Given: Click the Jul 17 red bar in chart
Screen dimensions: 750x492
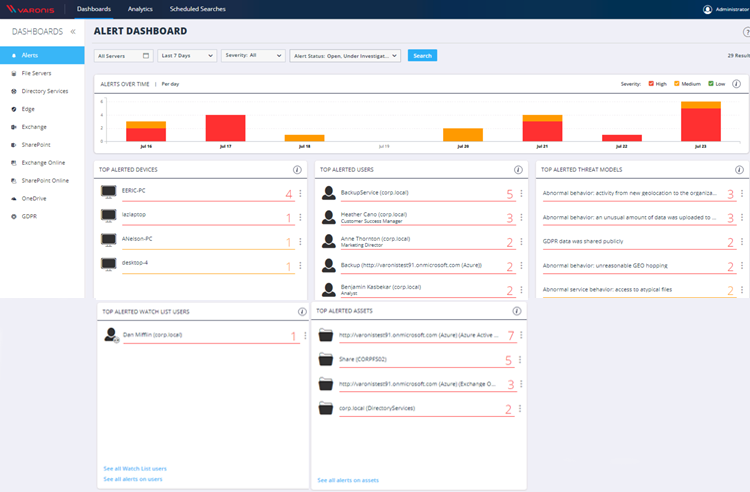Looking at the screenshot, I should [x=225, y=128].
